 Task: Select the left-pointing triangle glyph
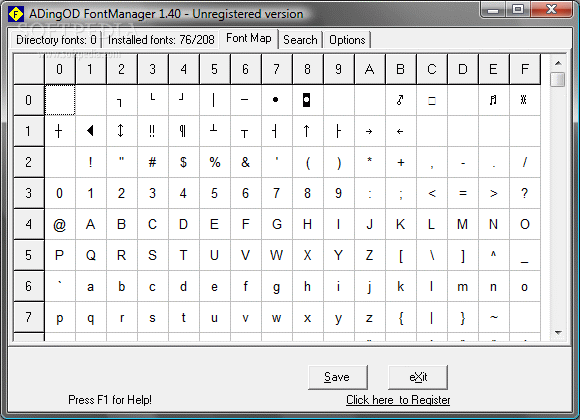(x=91, y=131)
